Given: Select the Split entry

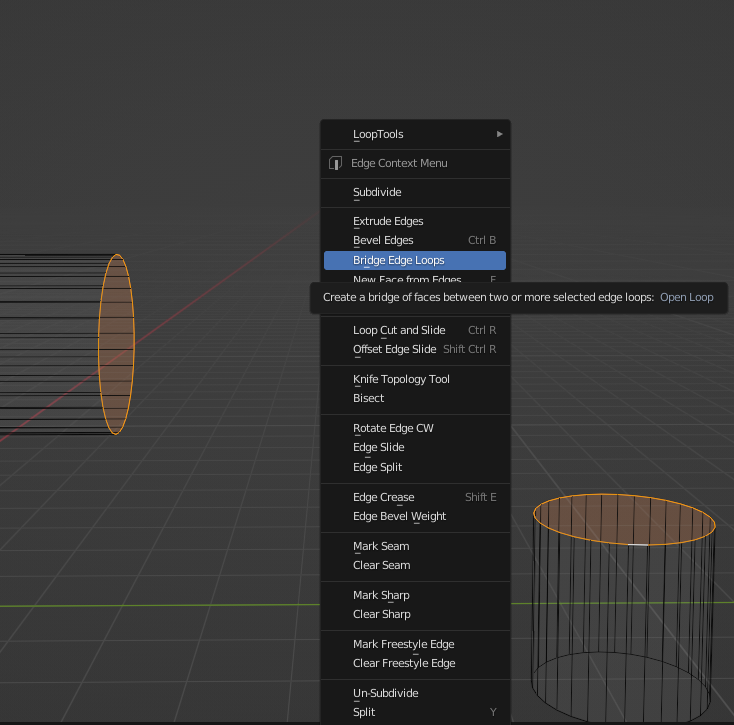Looking at the screenshot, I should click(415, 712).
